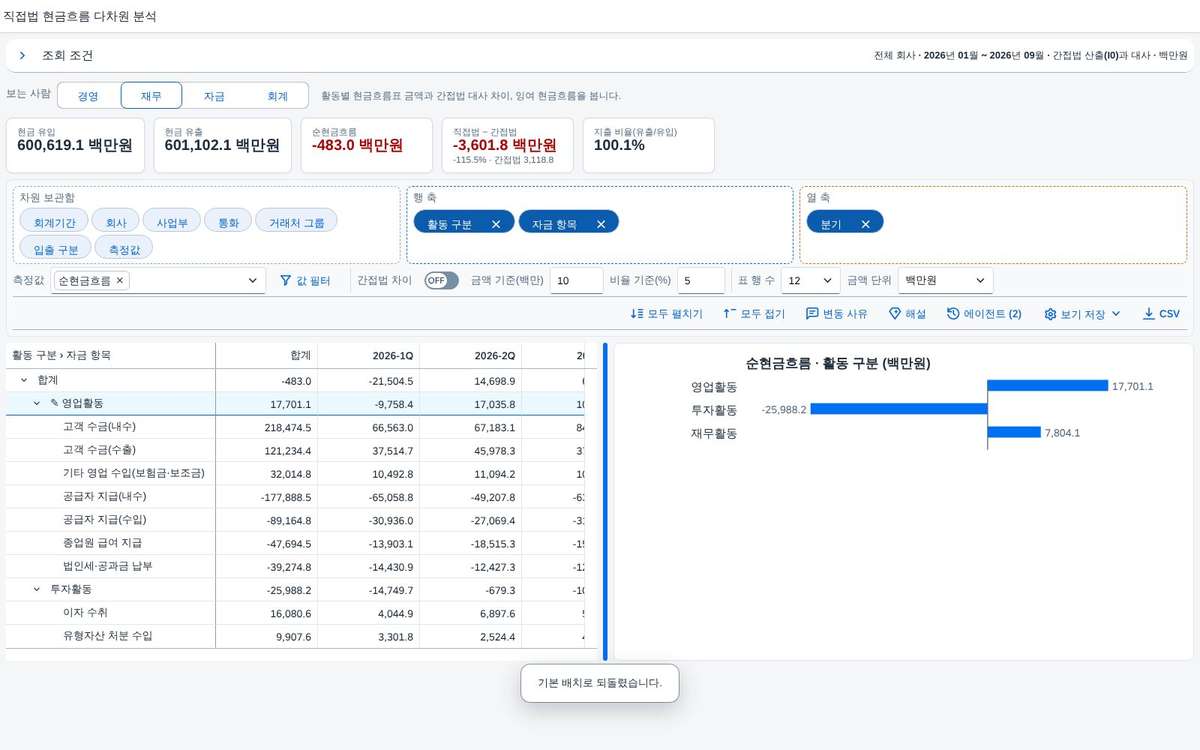Select the 공급자 지급(수입) row label

point(104,519)
